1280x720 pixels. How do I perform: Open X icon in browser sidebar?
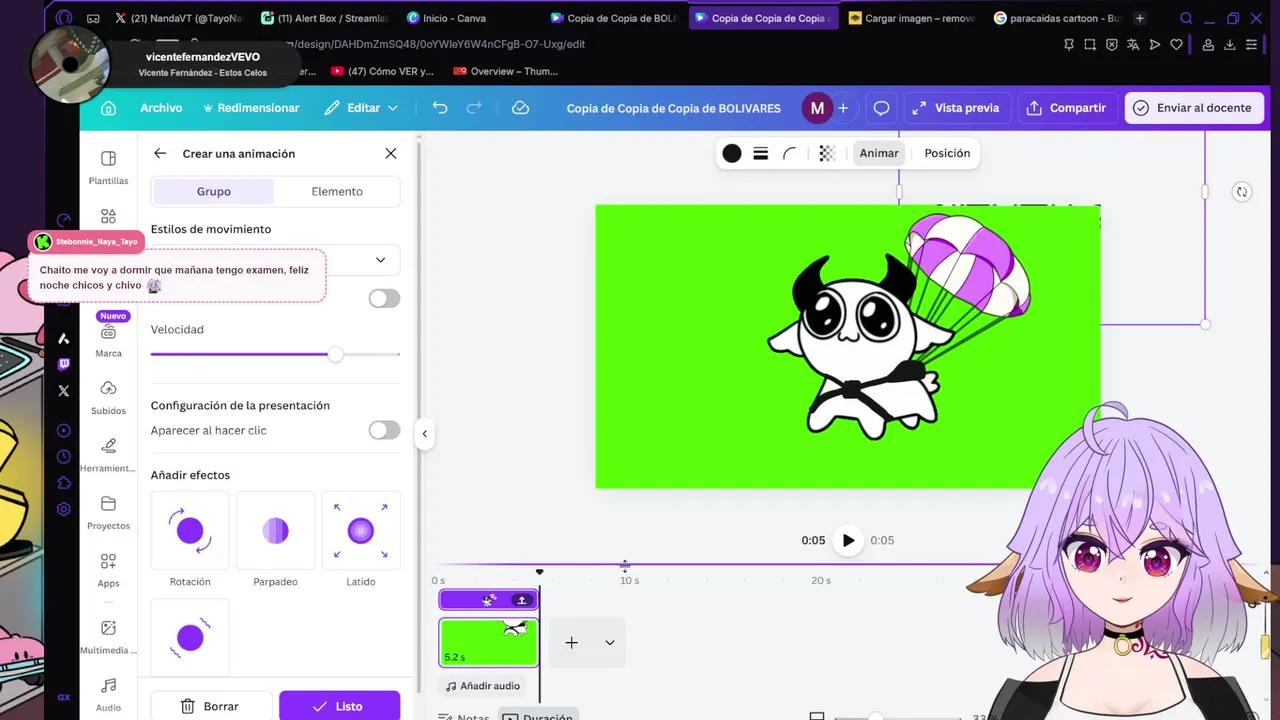pyautogui.click(x=64, y=391)
